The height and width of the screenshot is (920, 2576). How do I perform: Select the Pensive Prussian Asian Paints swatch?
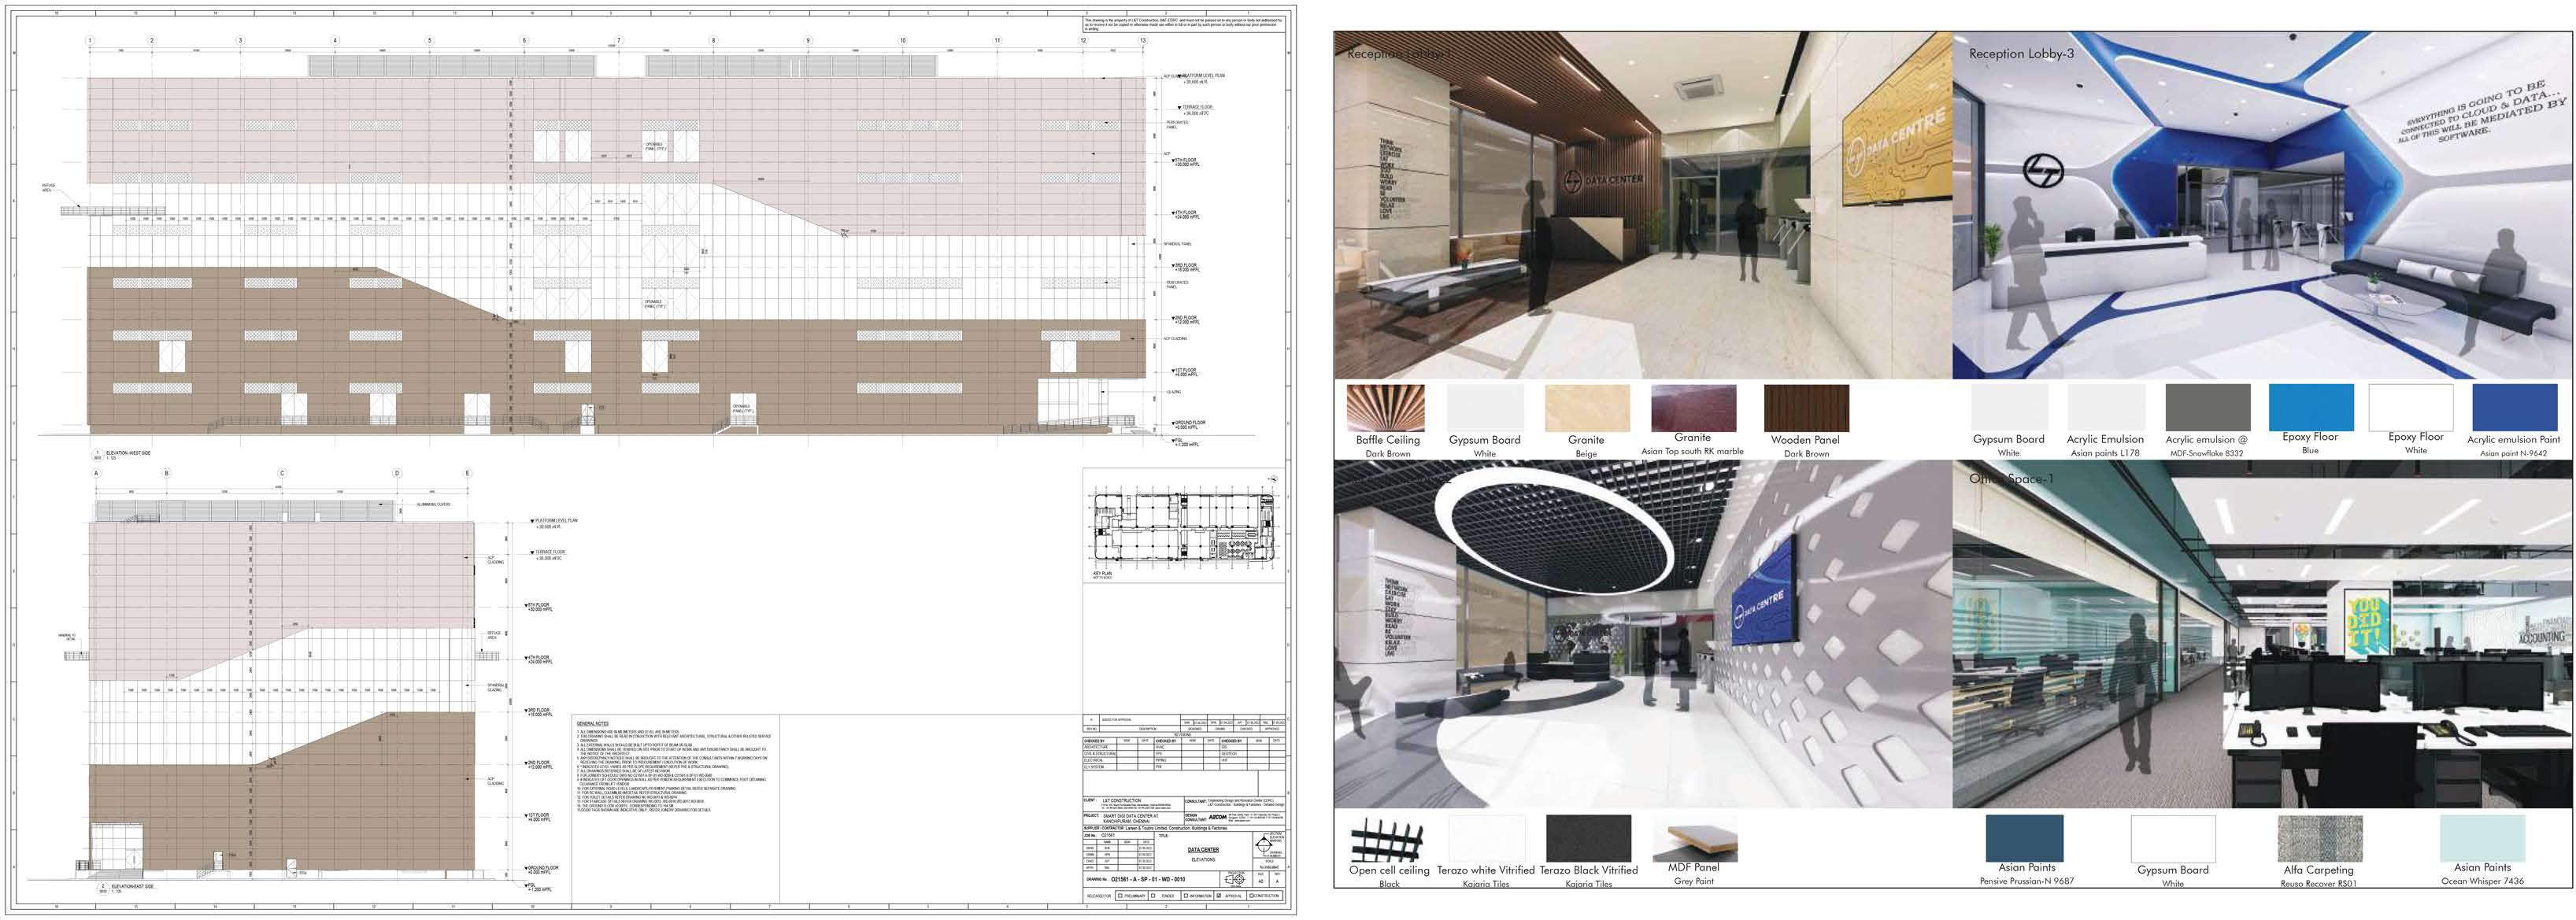[2024, 838]
